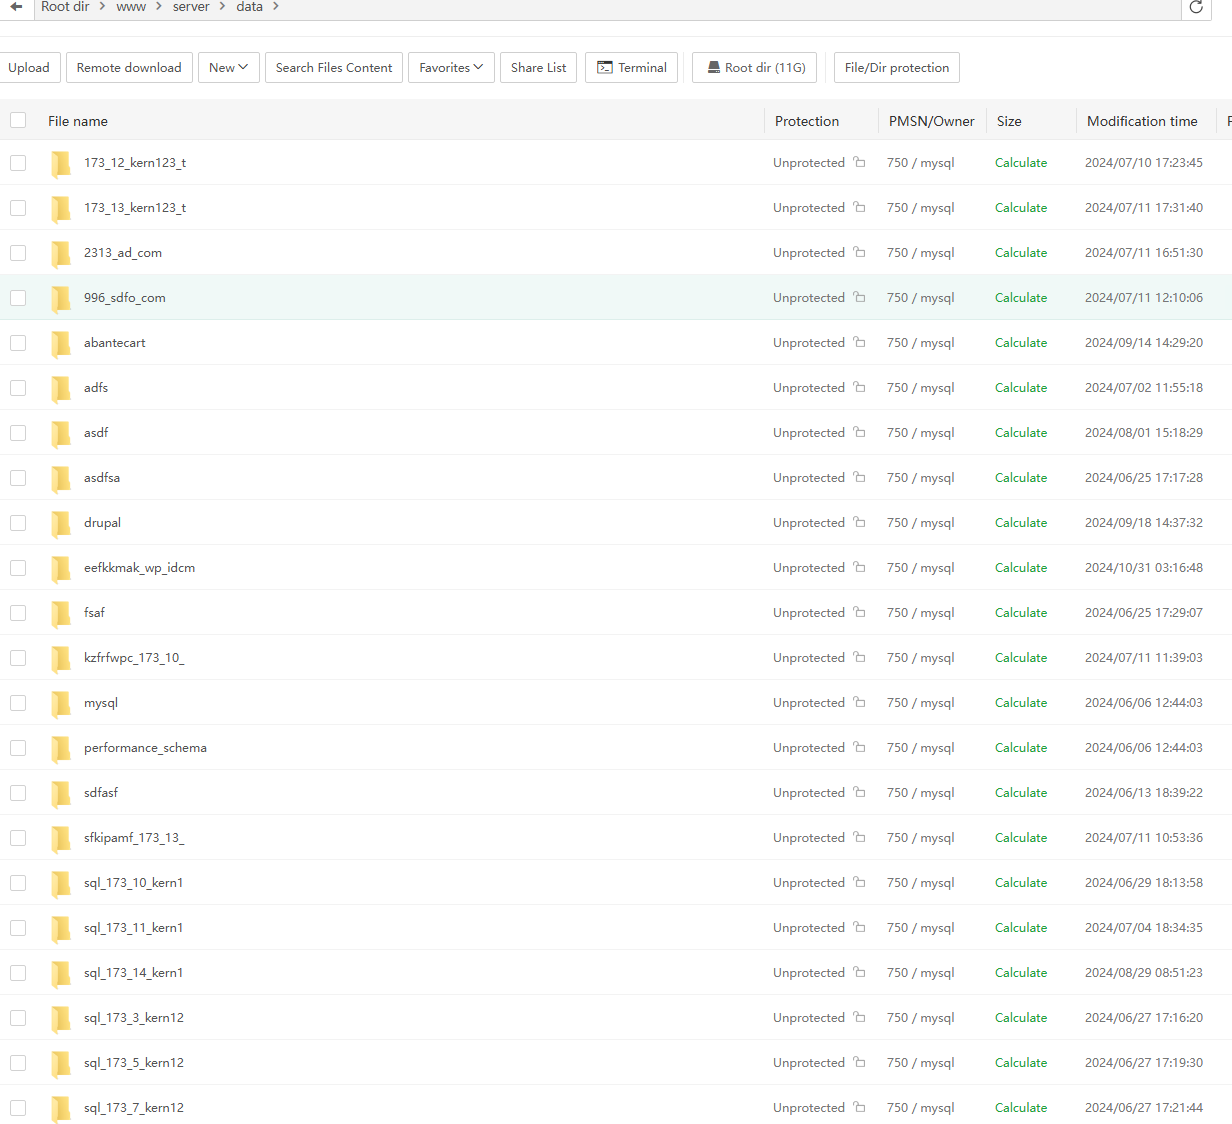The image size is (1232, 1124).
Task: Open File/Dir protection
Action: (x=896, y=68)
